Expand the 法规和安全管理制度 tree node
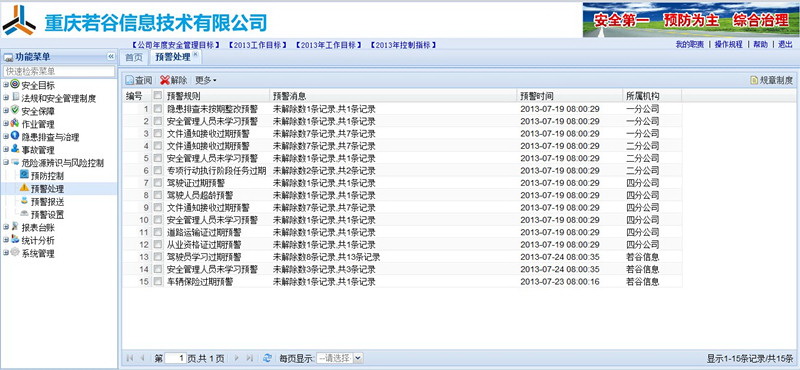Screen dimensions: 800x370 6,98
